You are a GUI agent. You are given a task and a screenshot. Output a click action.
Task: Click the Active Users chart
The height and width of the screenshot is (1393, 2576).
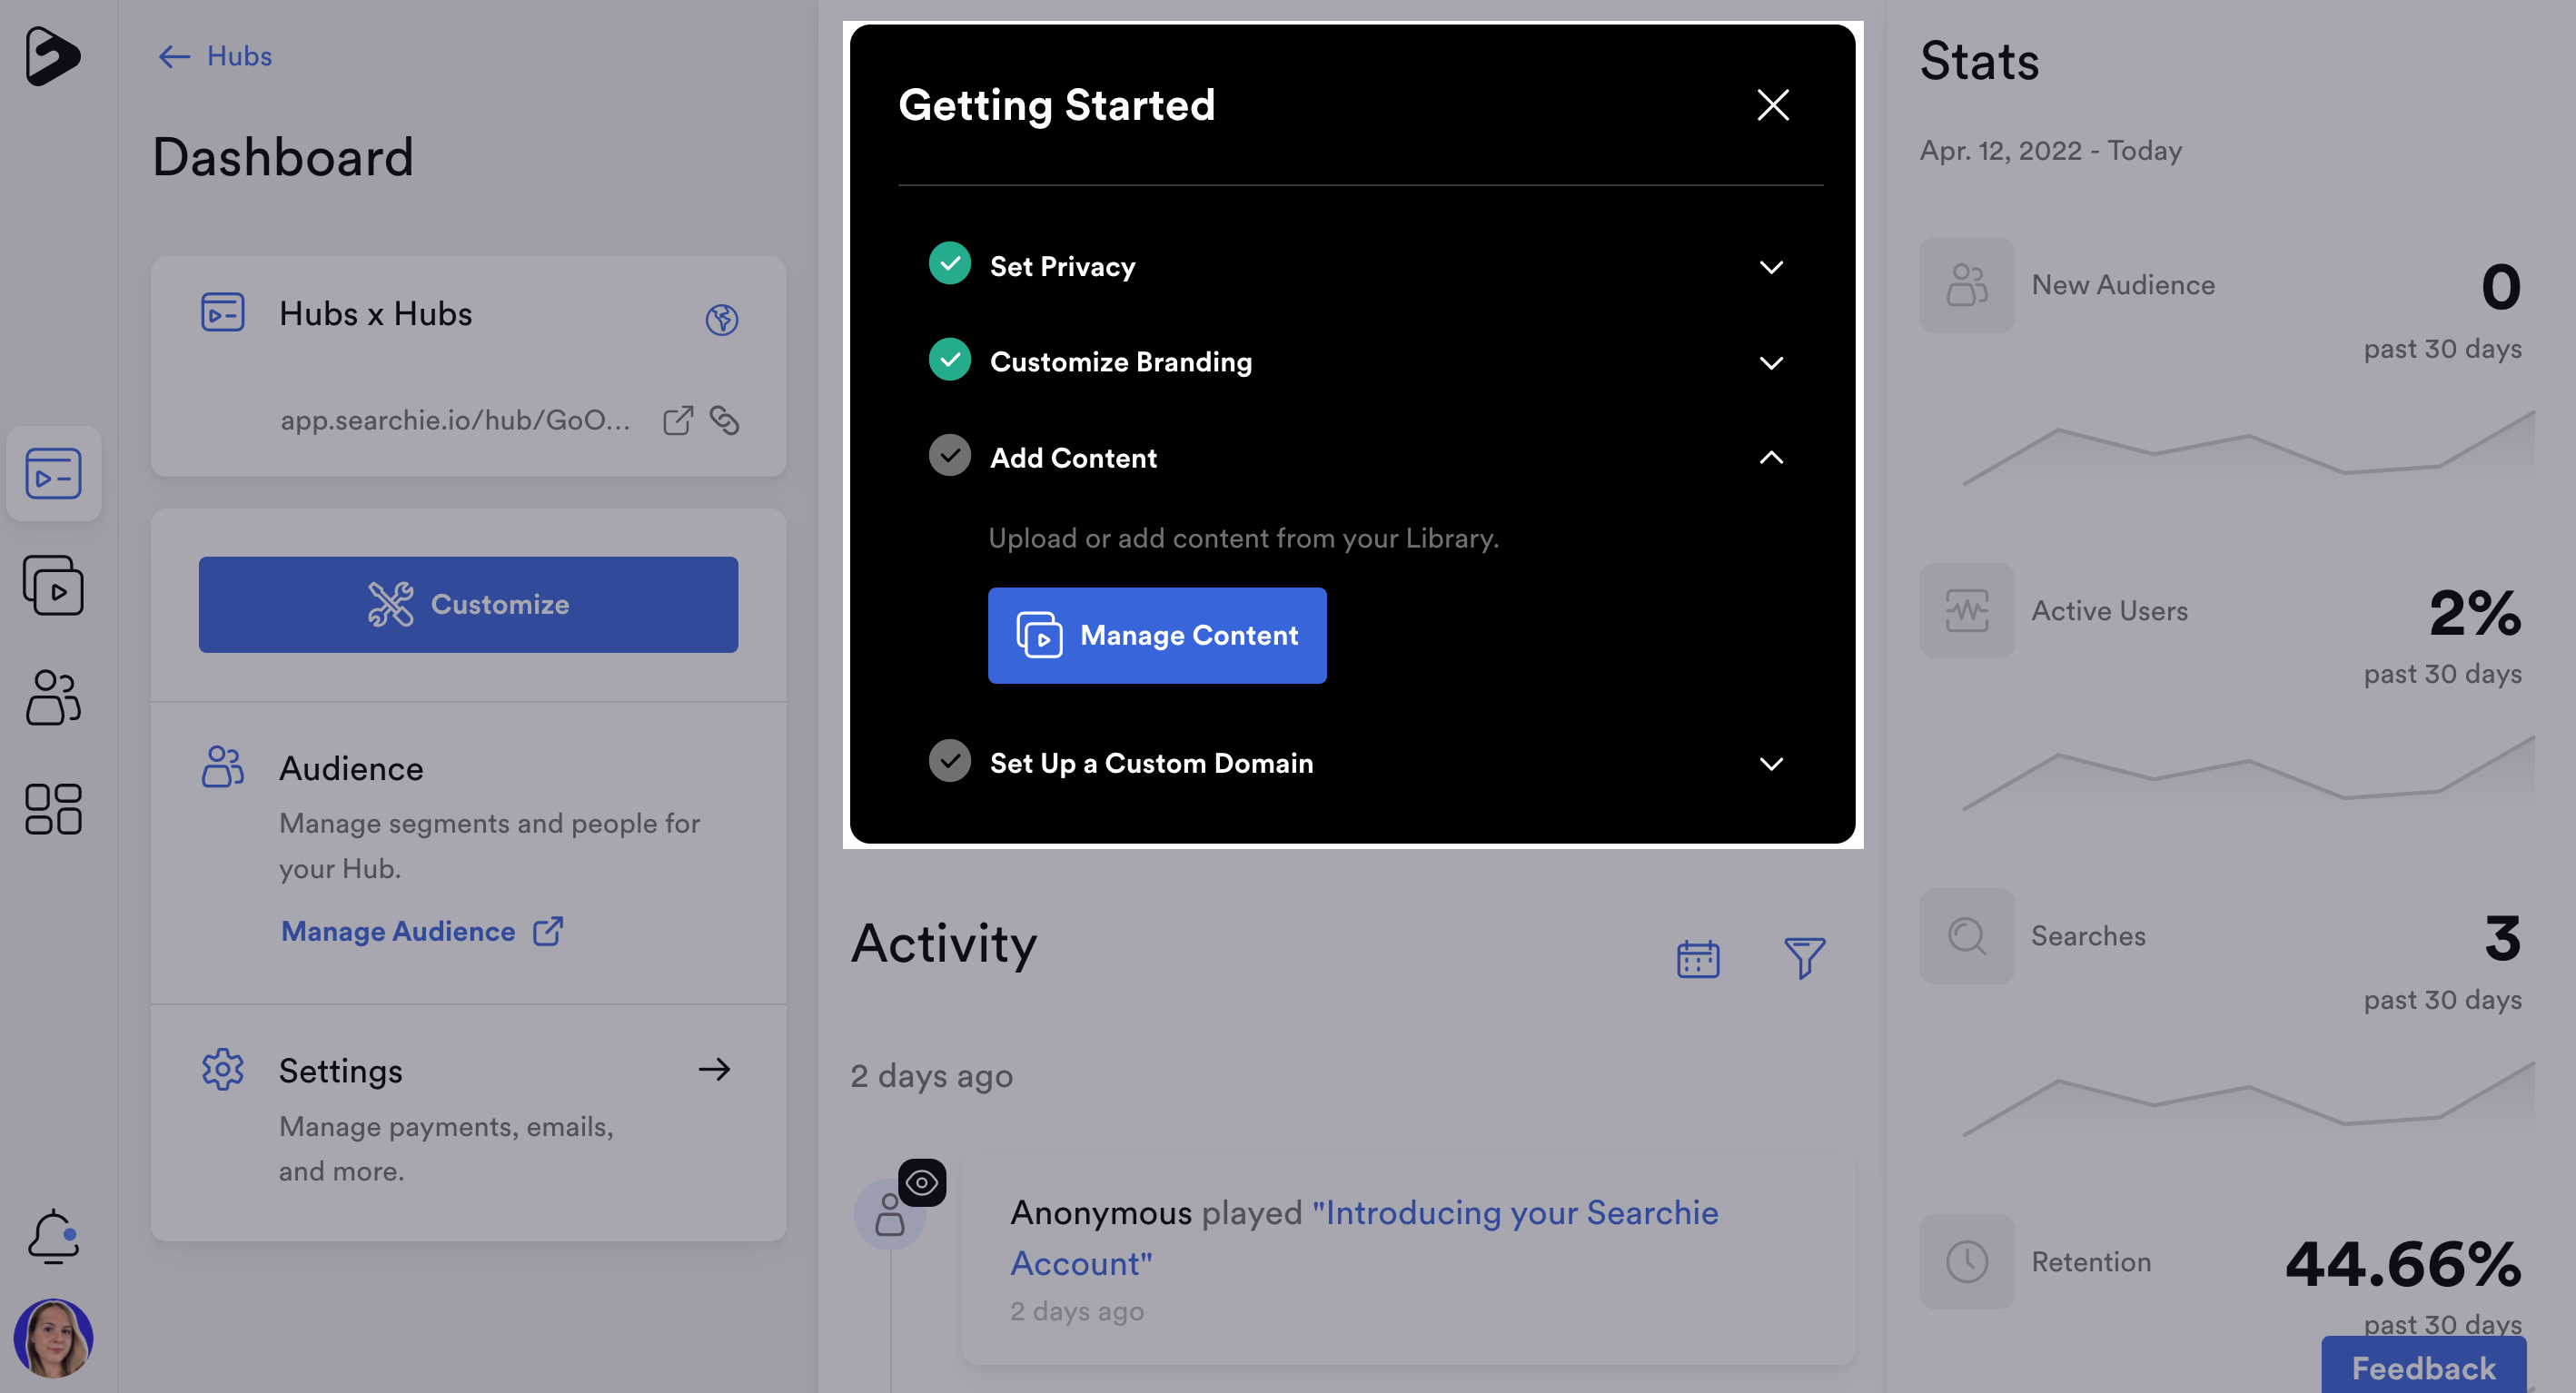point(2248,773)
